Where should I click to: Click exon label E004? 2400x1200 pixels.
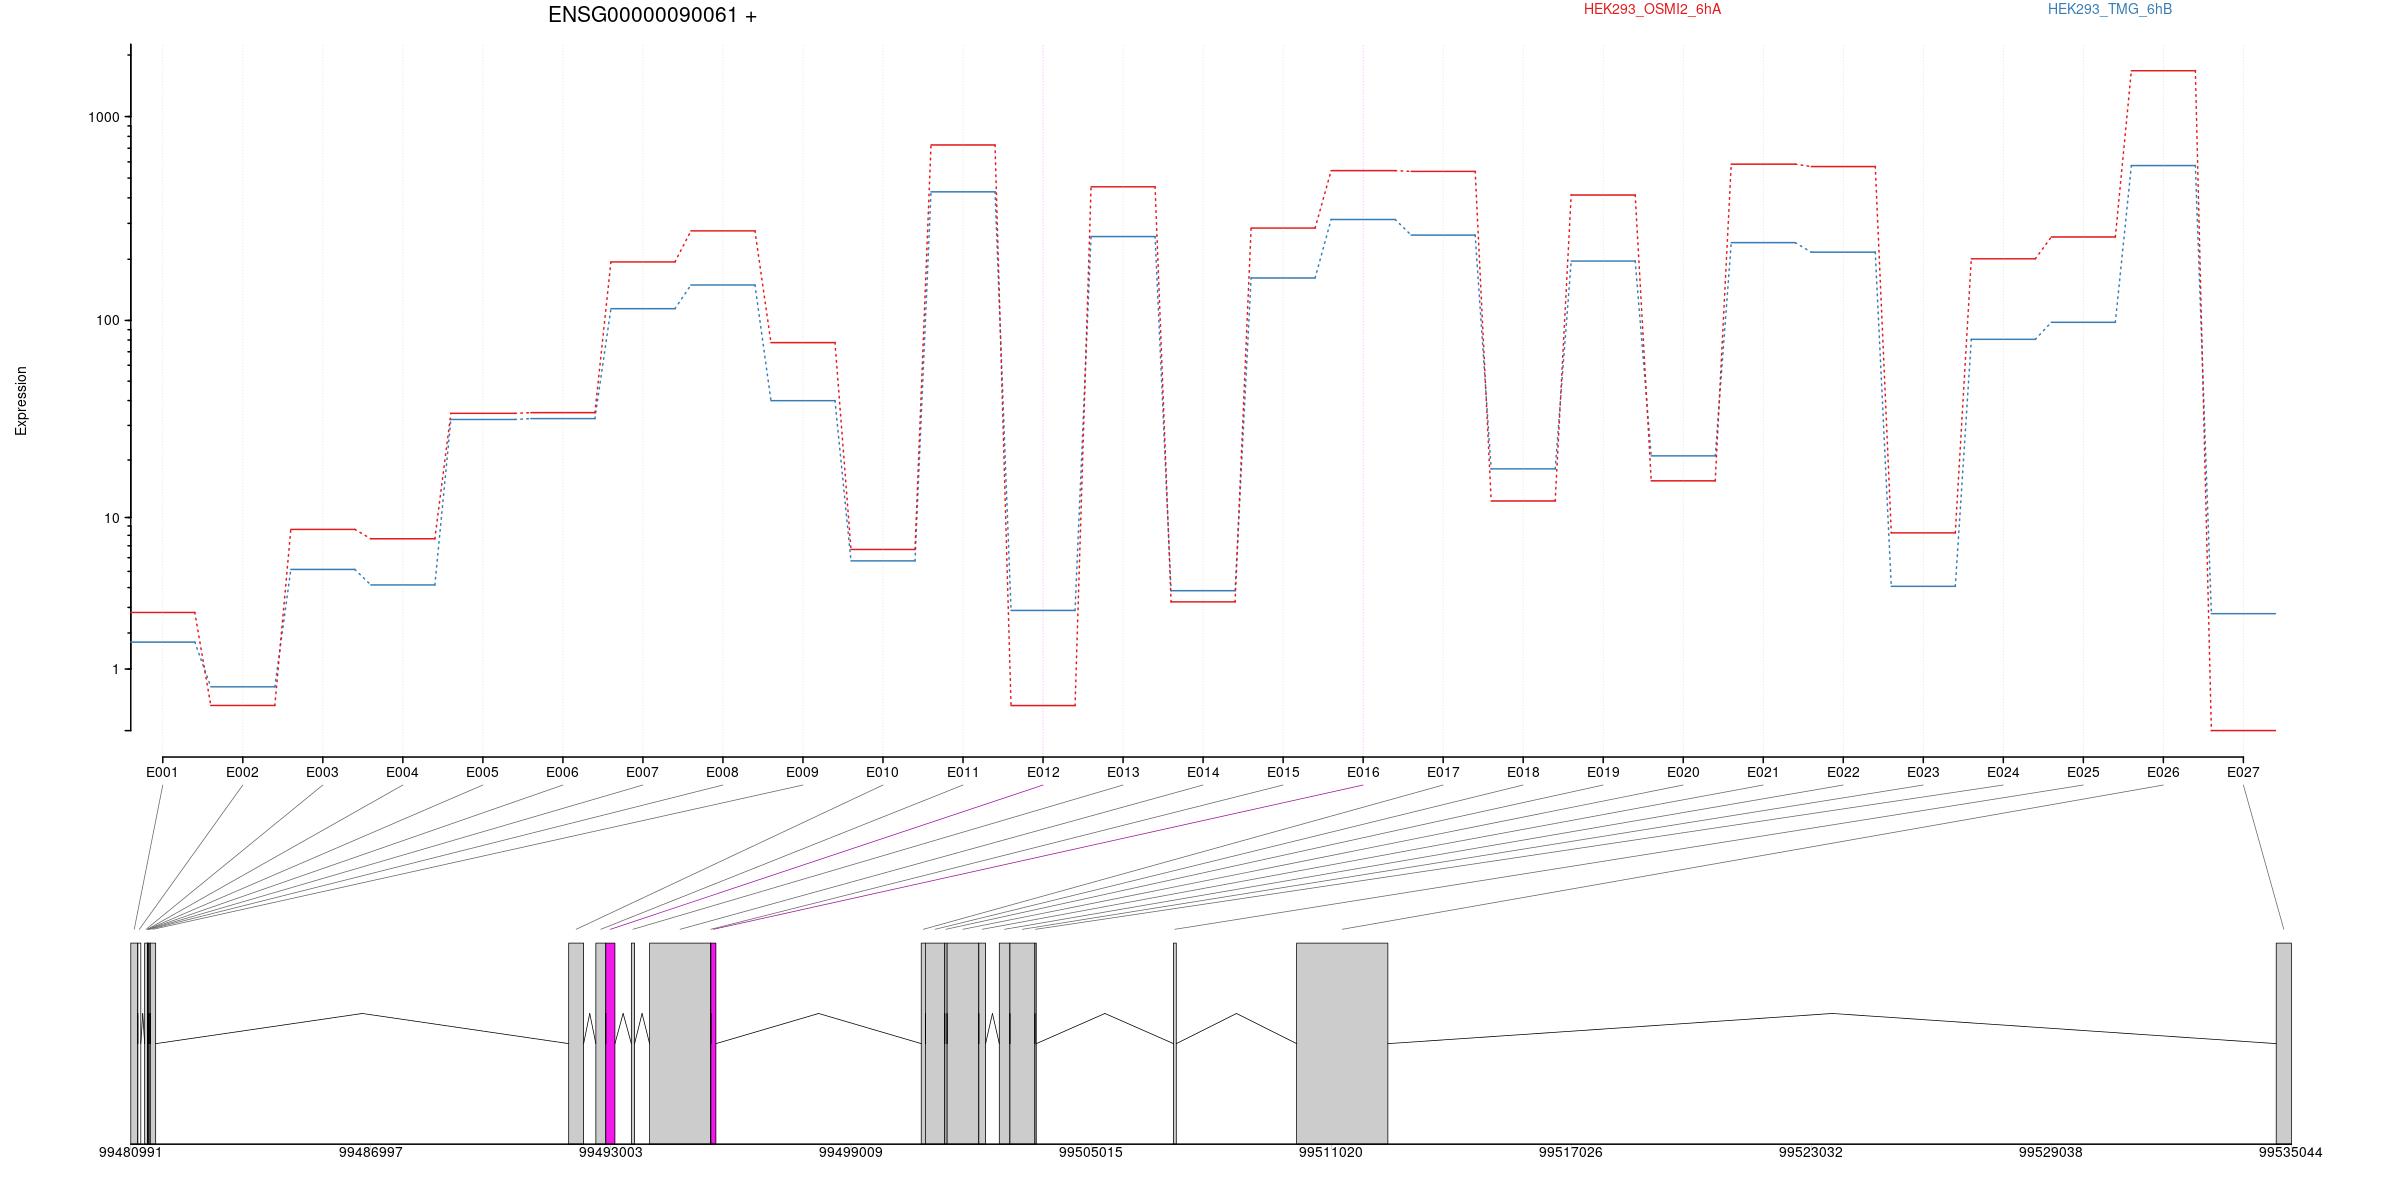(x=402, y=772)
